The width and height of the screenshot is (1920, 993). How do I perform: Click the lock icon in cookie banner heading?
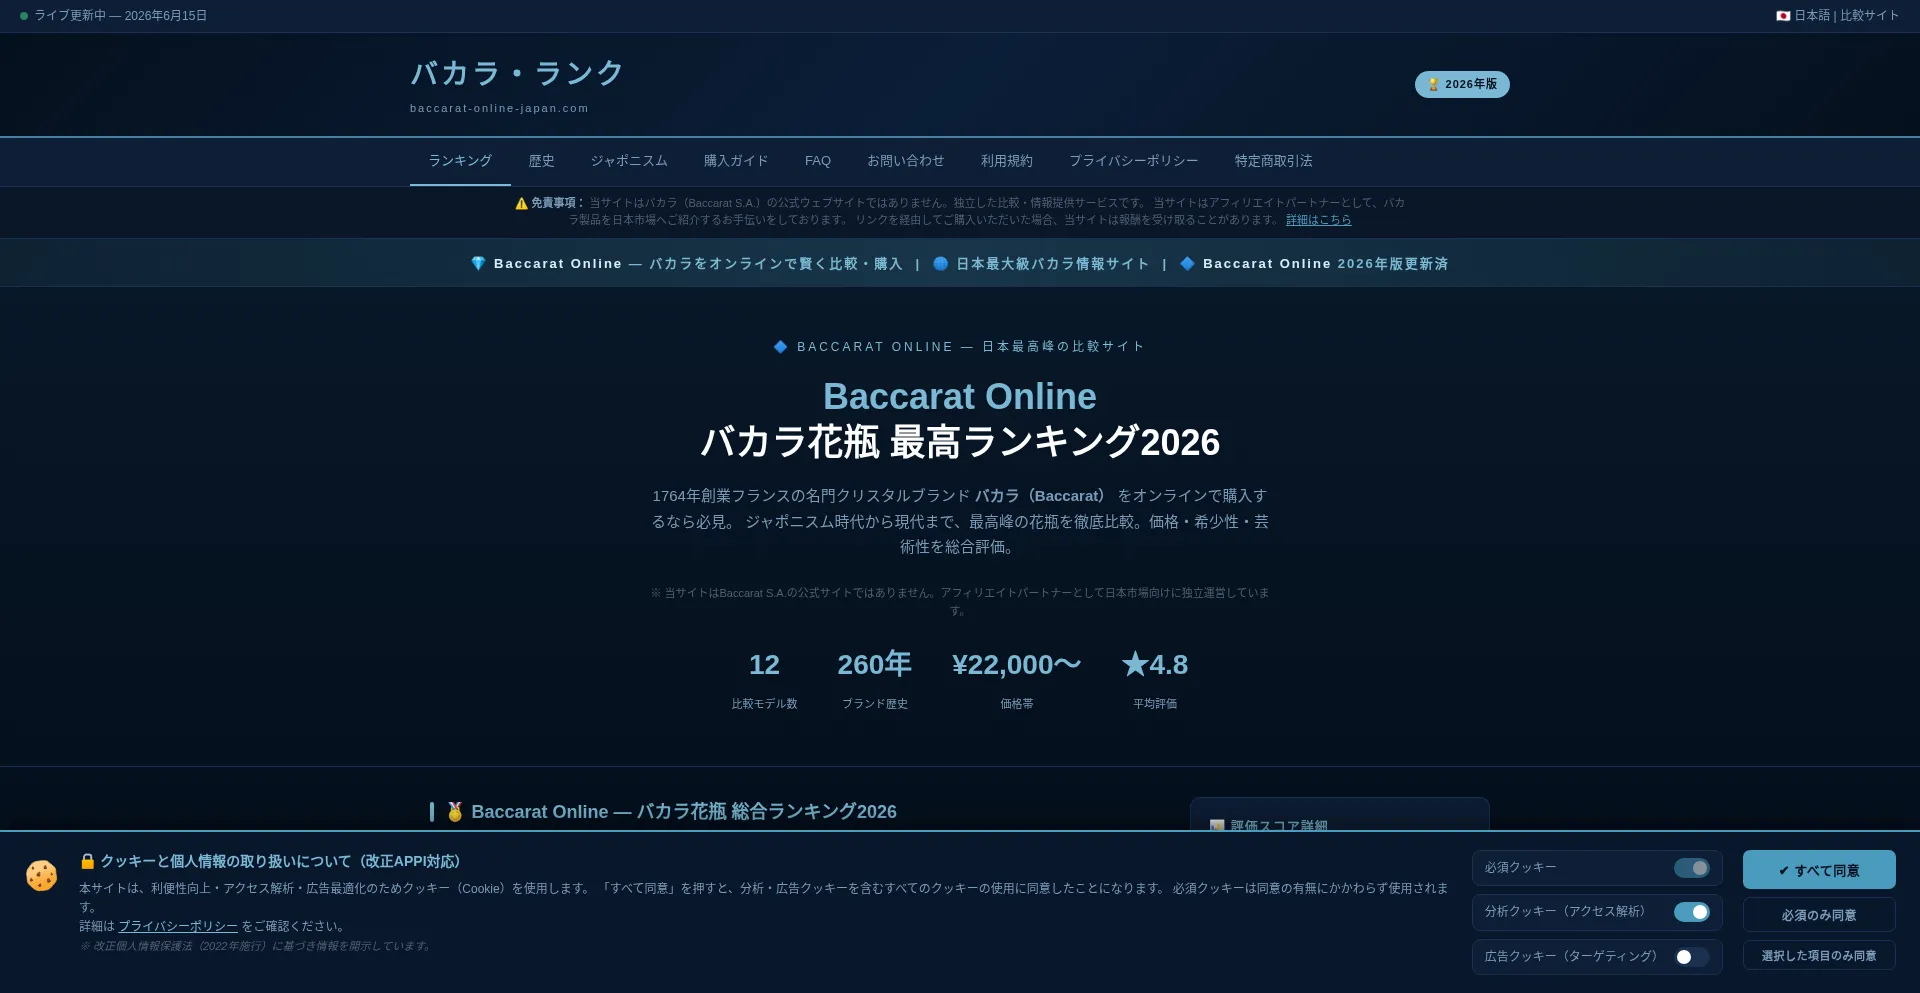[x=87, y=861]
